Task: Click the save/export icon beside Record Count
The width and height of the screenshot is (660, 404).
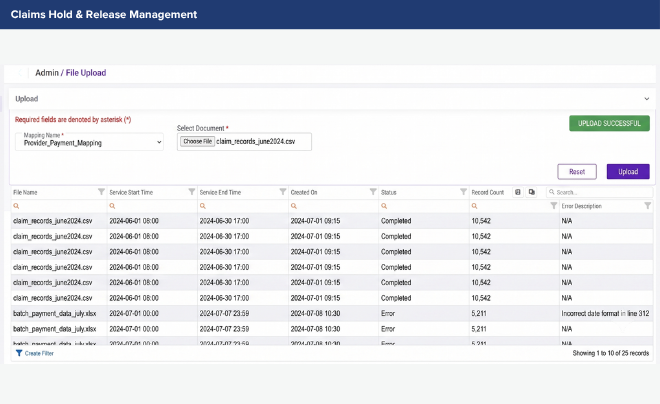Action: 518,192
